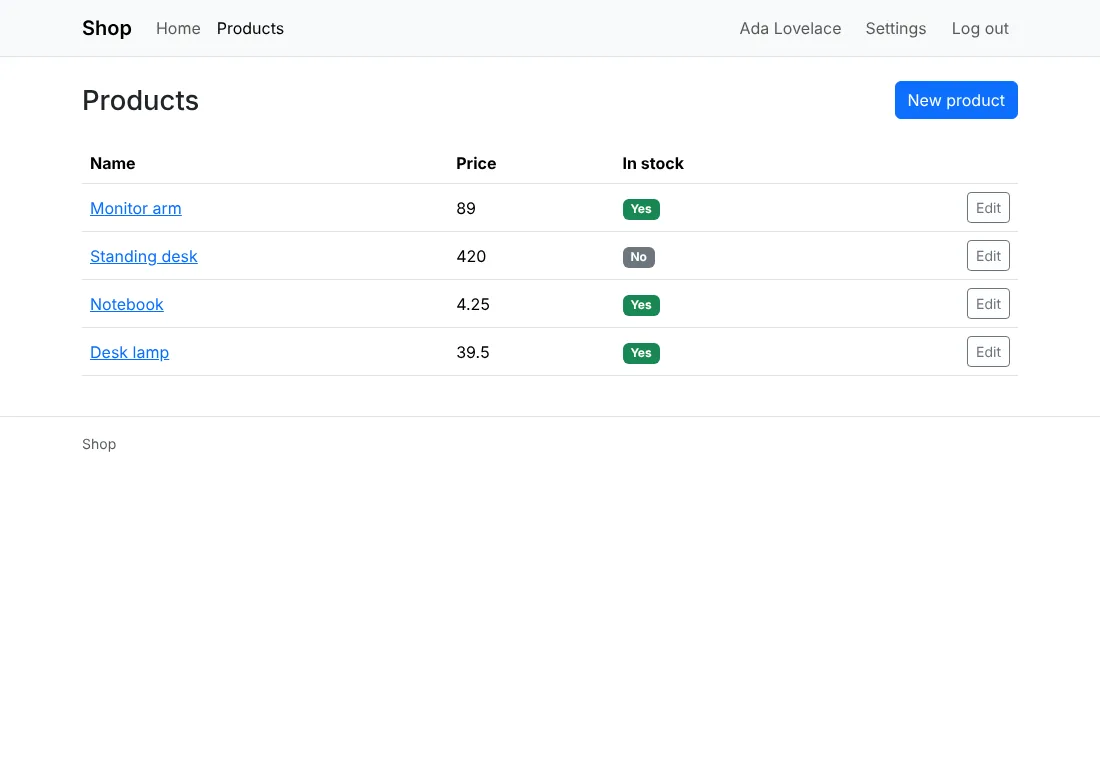Select the Products nav item

[x=250, y=28]
